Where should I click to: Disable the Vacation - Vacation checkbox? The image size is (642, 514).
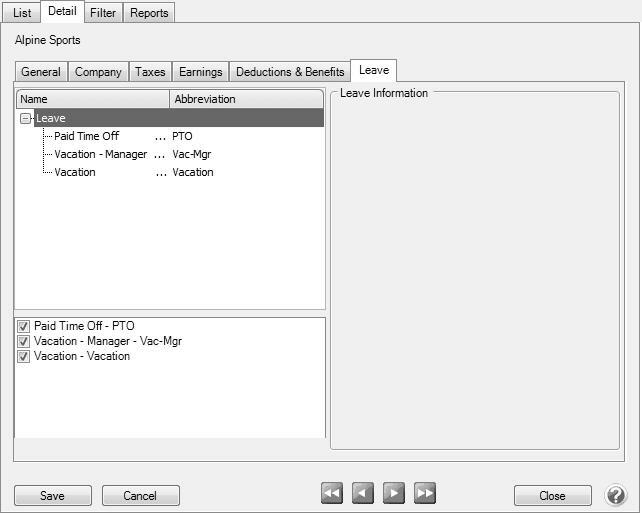pyautogui.click(x=24, y=356)
